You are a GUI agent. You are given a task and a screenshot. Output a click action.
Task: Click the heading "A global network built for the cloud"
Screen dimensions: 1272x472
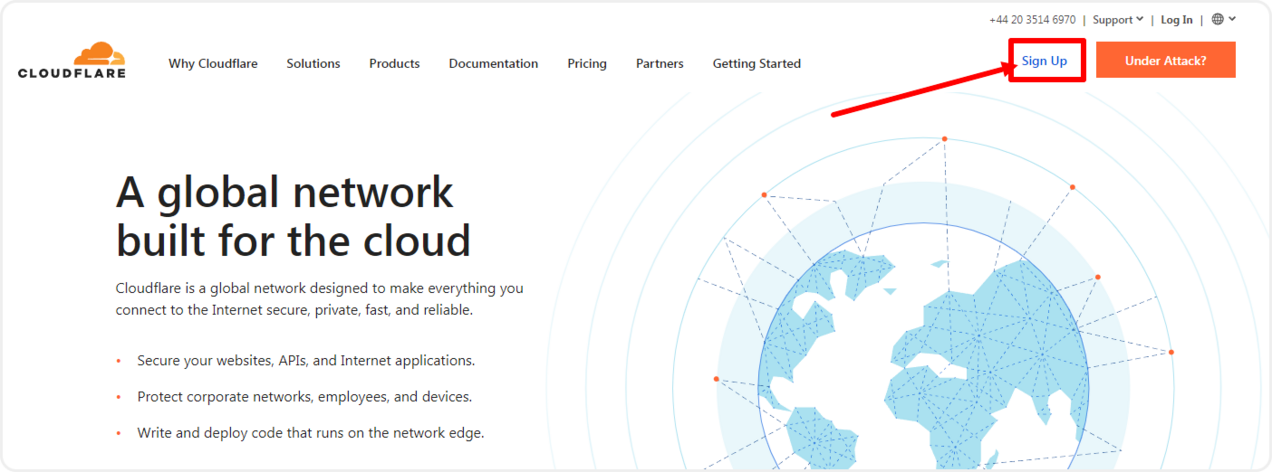(293, 216)
